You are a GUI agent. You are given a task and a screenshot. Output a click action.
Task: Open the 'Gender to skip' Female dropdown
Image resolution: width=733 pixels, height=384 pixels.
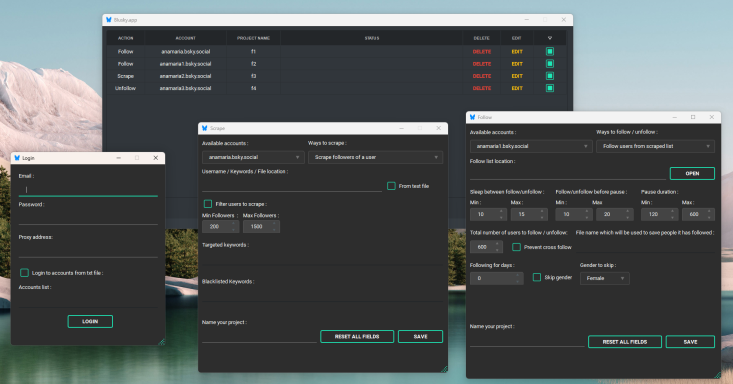point(605,278)
